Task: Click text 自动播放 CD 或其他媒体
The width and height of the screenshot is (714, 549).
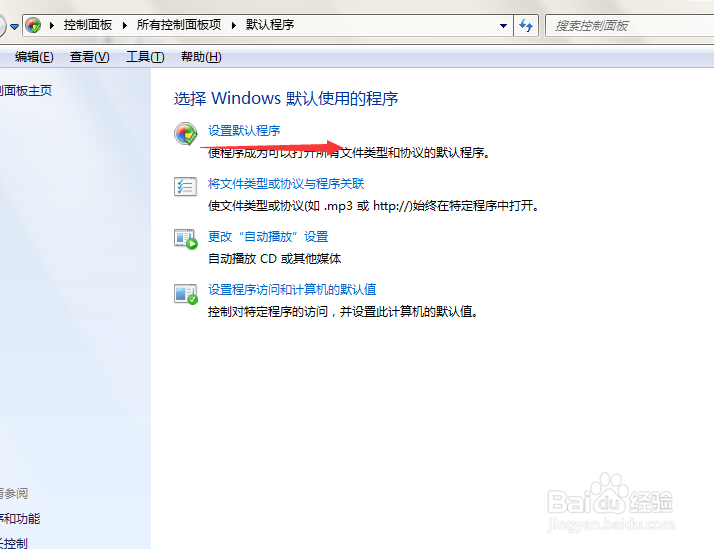Action: tap(275, 259)
